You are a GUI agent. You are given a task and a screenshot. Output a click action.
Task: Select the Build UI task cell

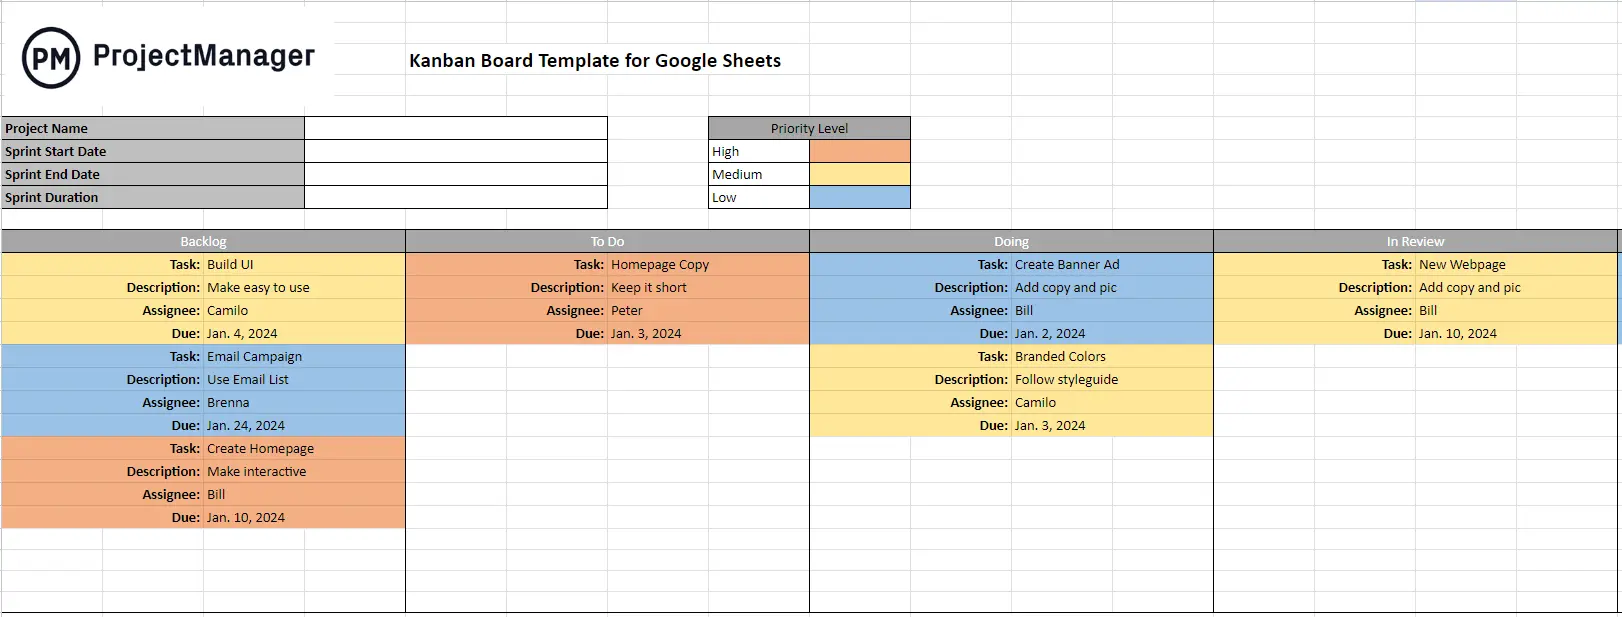point(304,264)
